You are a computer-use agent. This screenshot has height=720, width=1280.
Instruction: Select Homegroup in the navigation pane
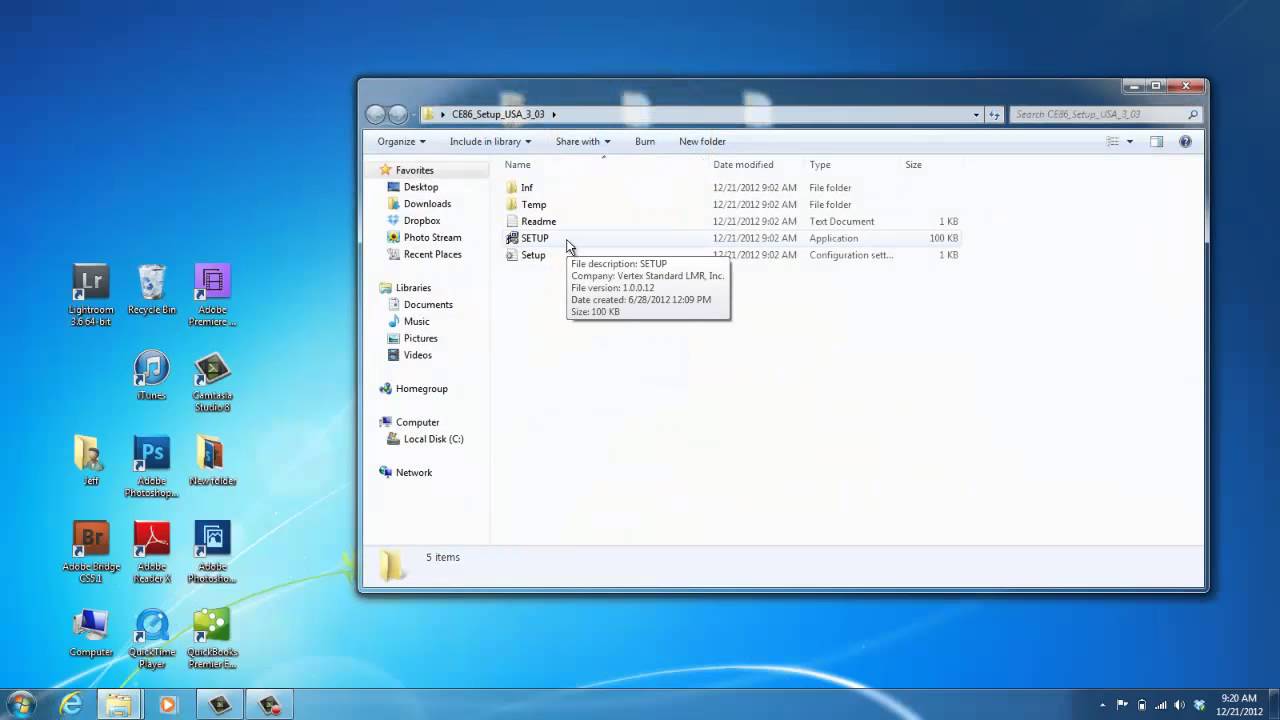pyautogui.click(x=421, y=389)
